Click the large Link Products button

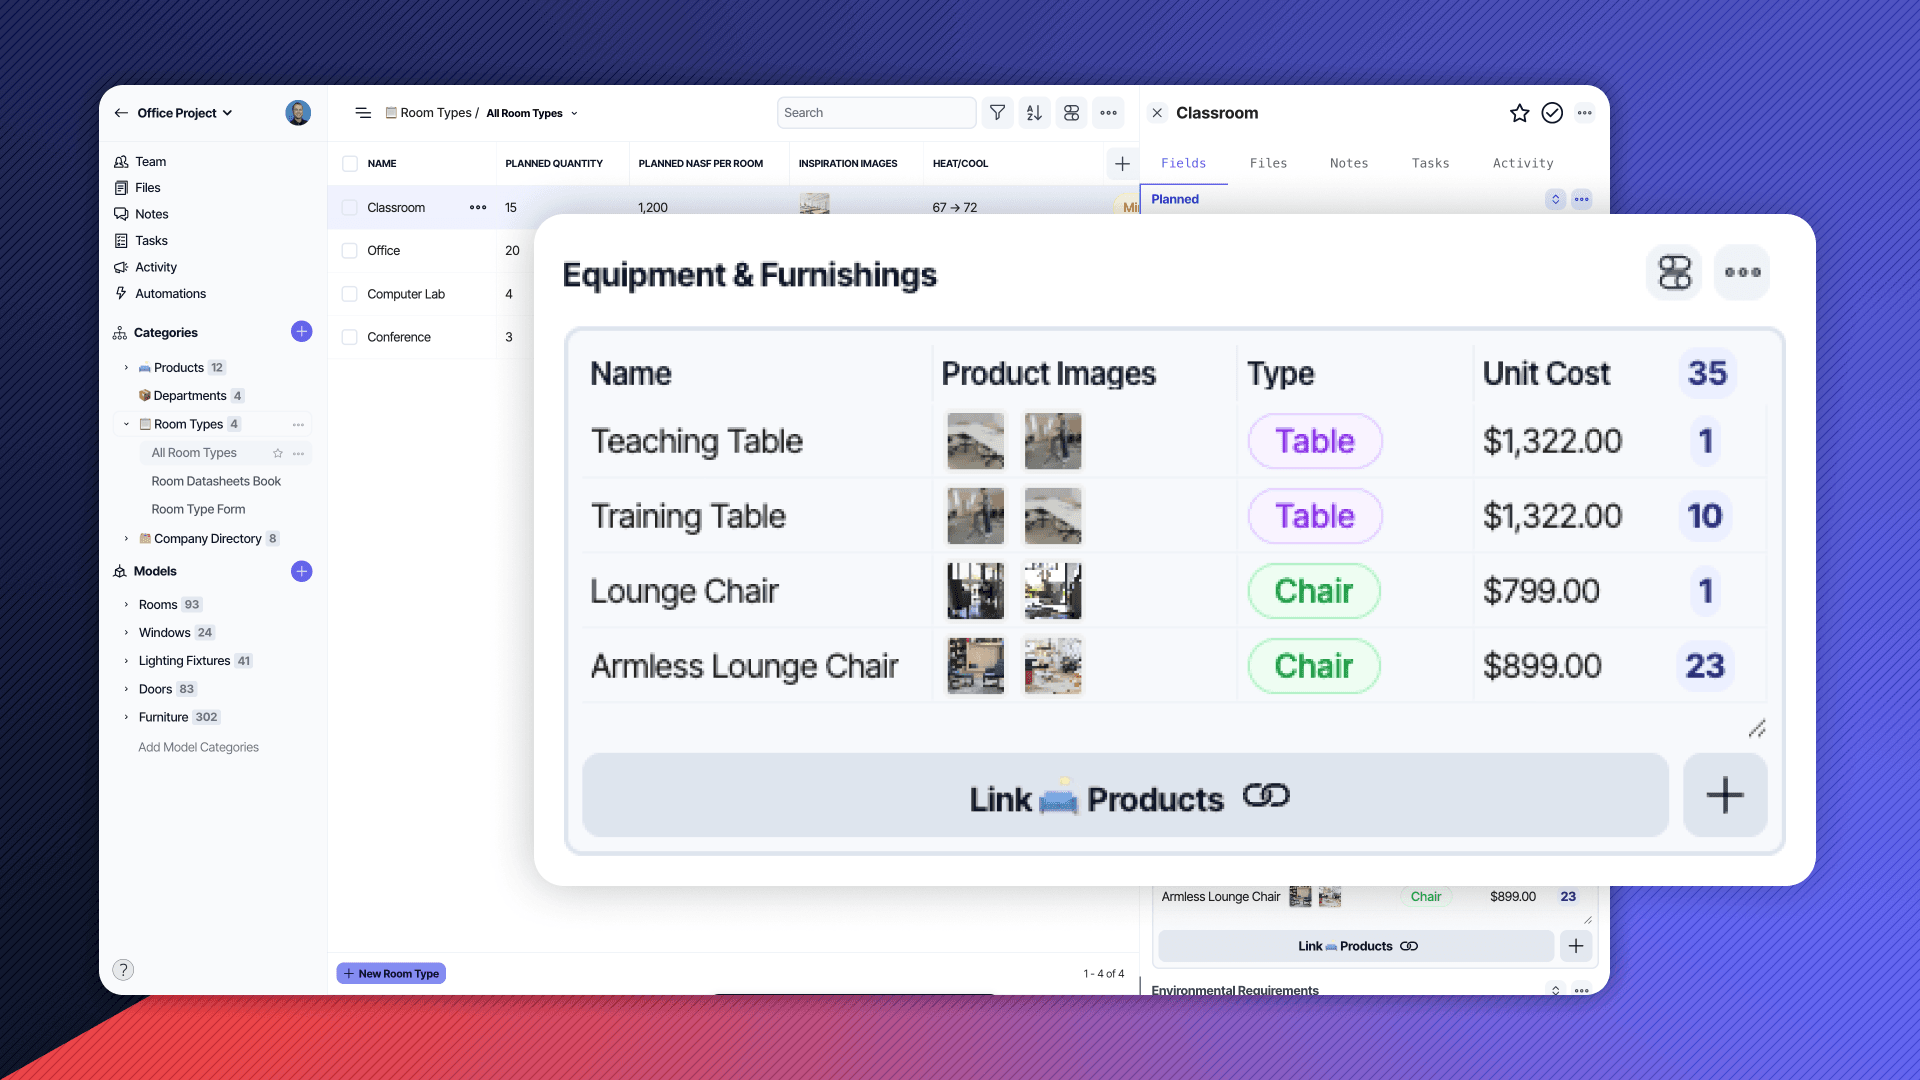(x=1125, y=796)
